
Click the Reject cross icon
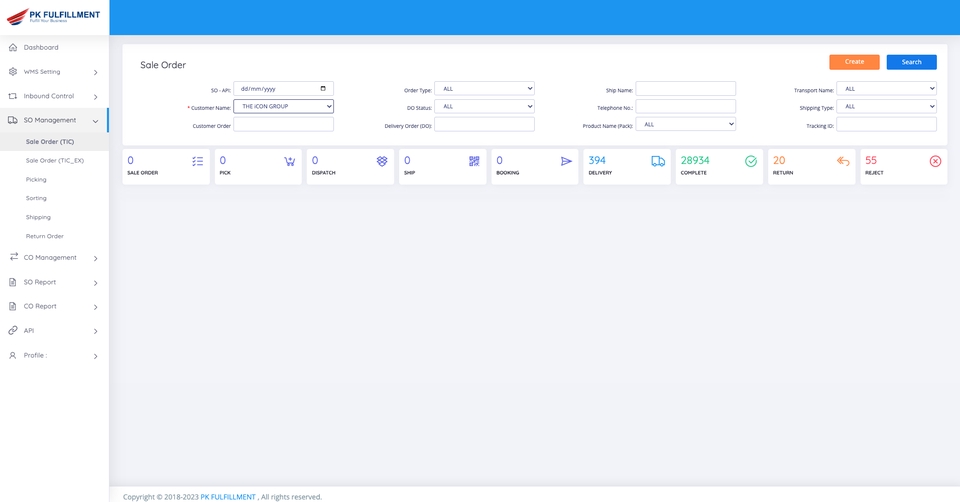936,161
